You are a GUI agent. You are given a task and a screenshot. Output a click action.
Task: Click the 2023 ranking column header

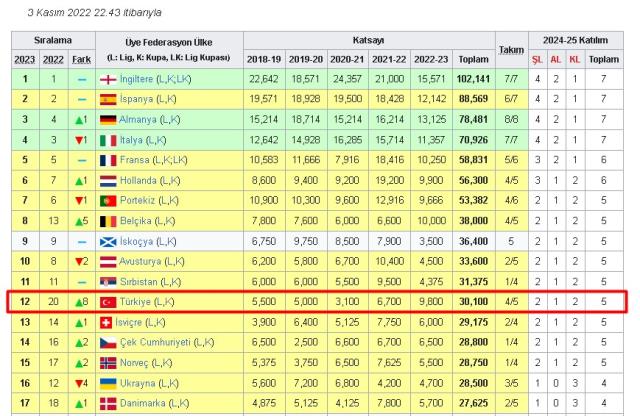[25, 60]
